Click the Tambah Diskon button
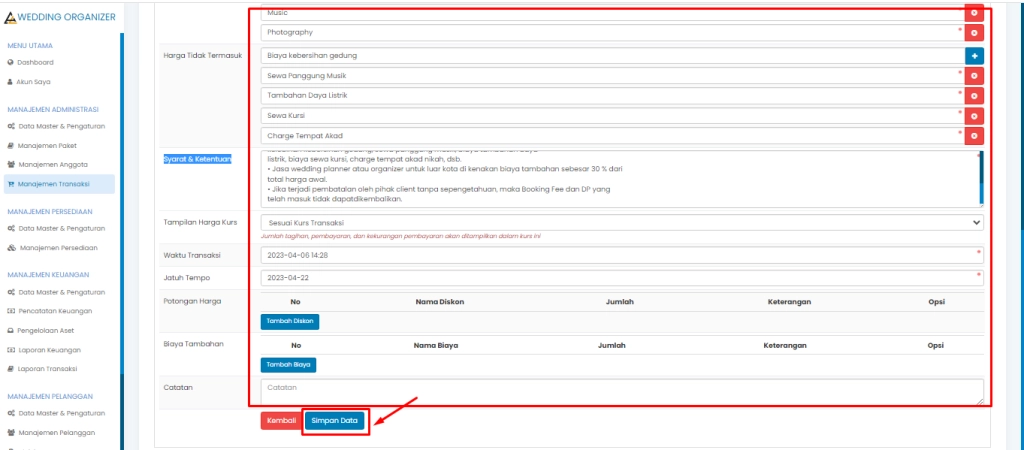Image resolution: width=1024 pixels, height=450 pixels. (x=290, y=321)
